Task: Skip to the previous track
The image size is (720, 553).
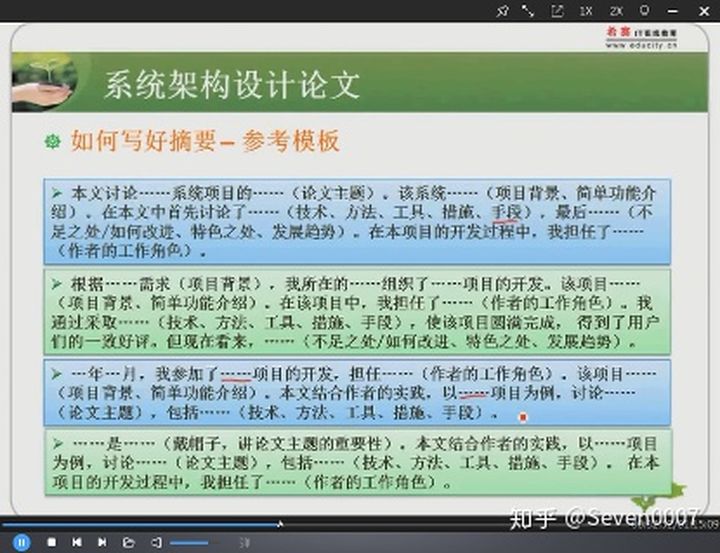Action: click(77, 542)
